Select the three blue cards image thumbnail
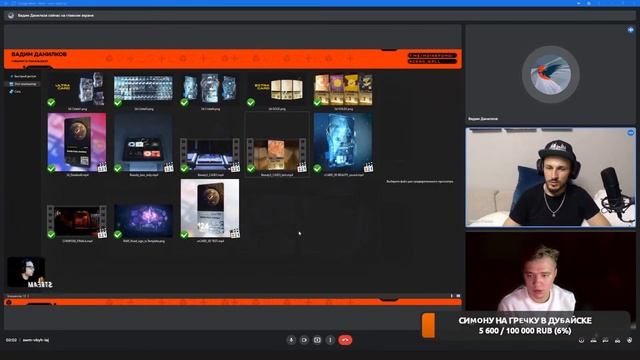The image size is (640, 360). pos(210,89)
